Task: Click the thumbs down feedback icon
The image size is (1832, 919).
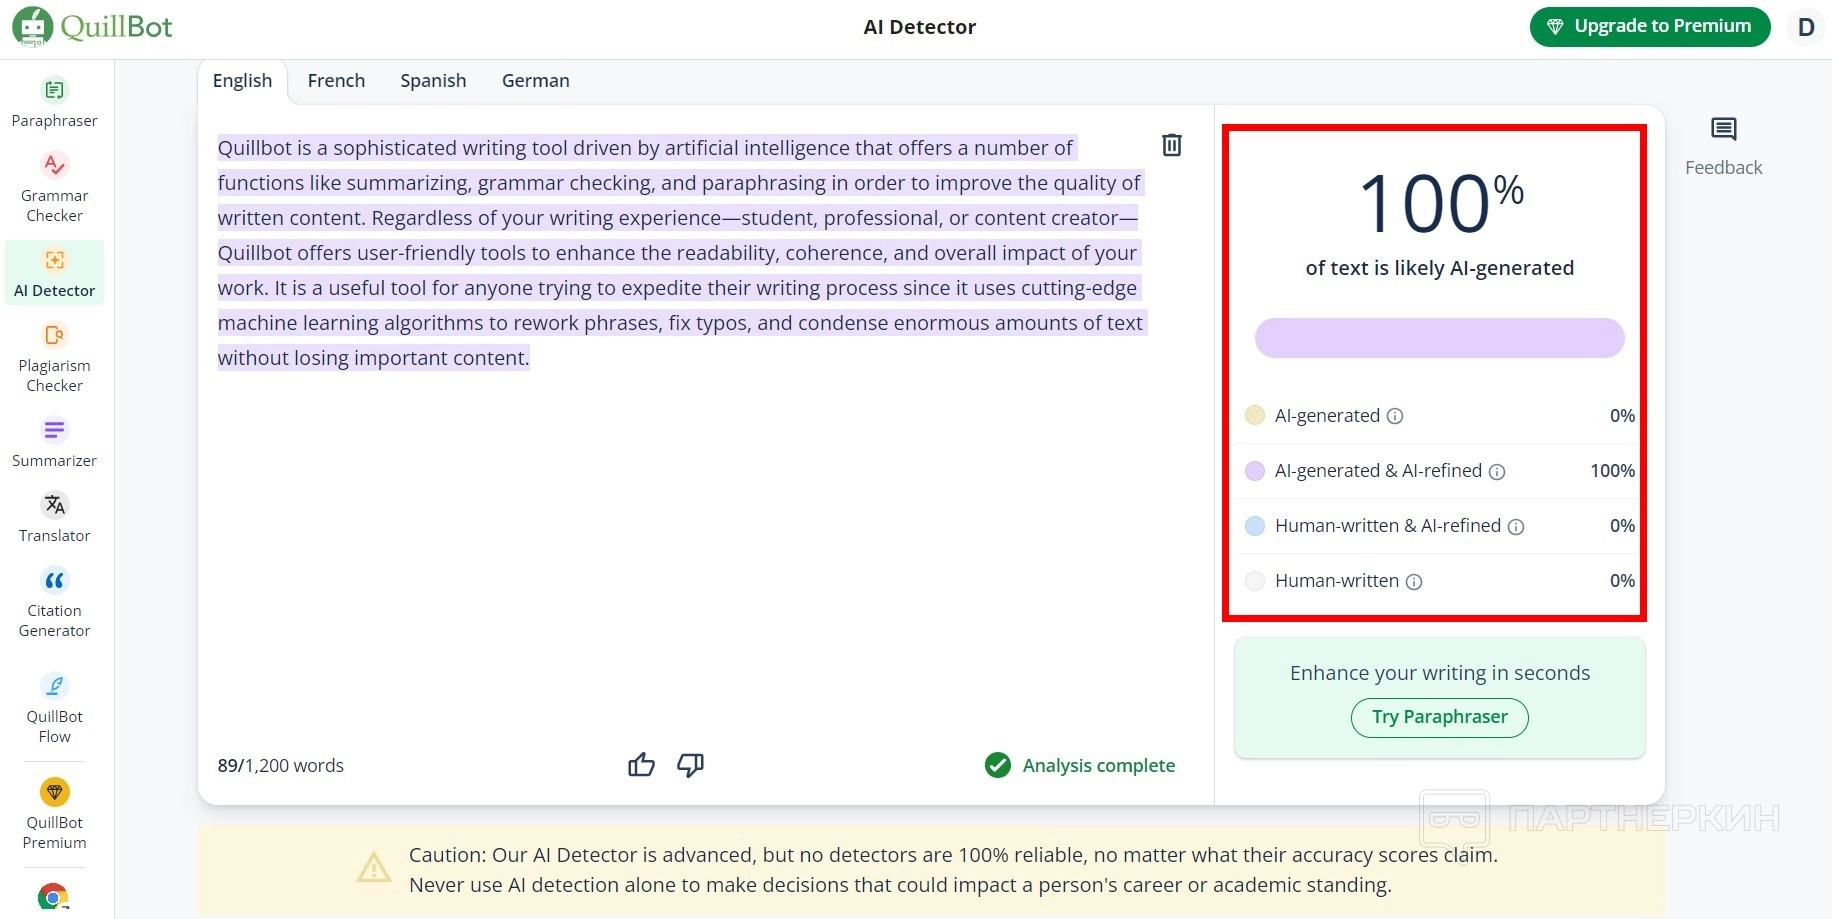Action: pos(690,765)
